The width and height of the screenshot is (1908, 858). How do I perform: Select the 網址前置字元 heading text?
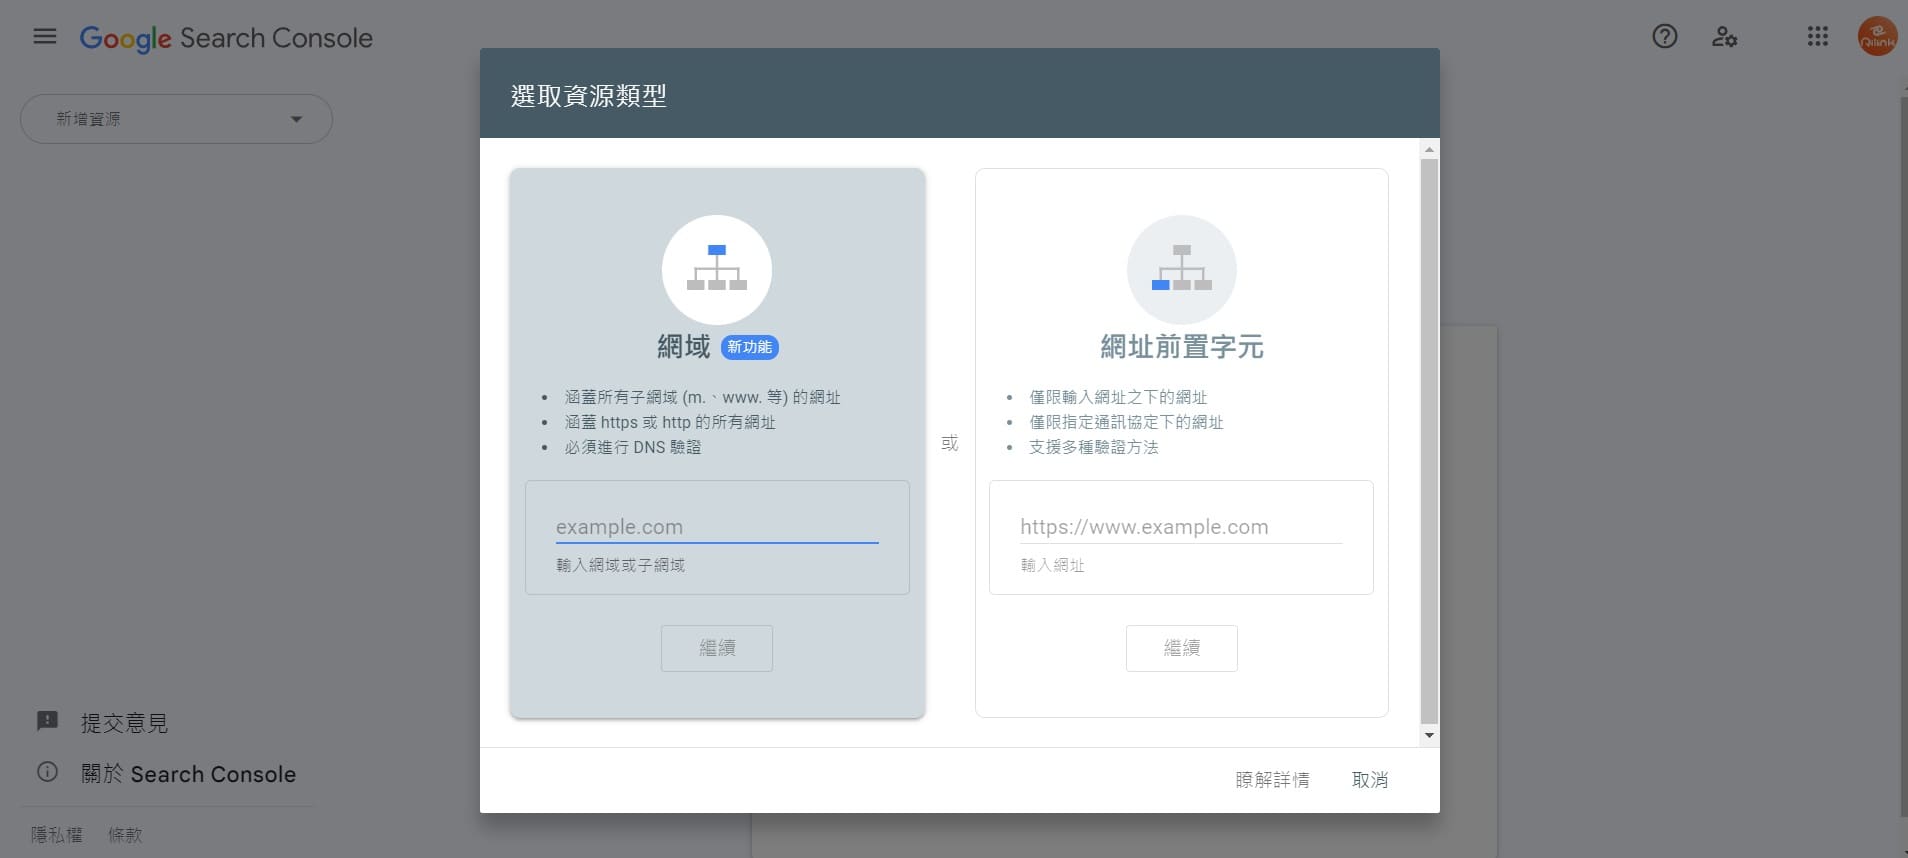(1182, 347)
